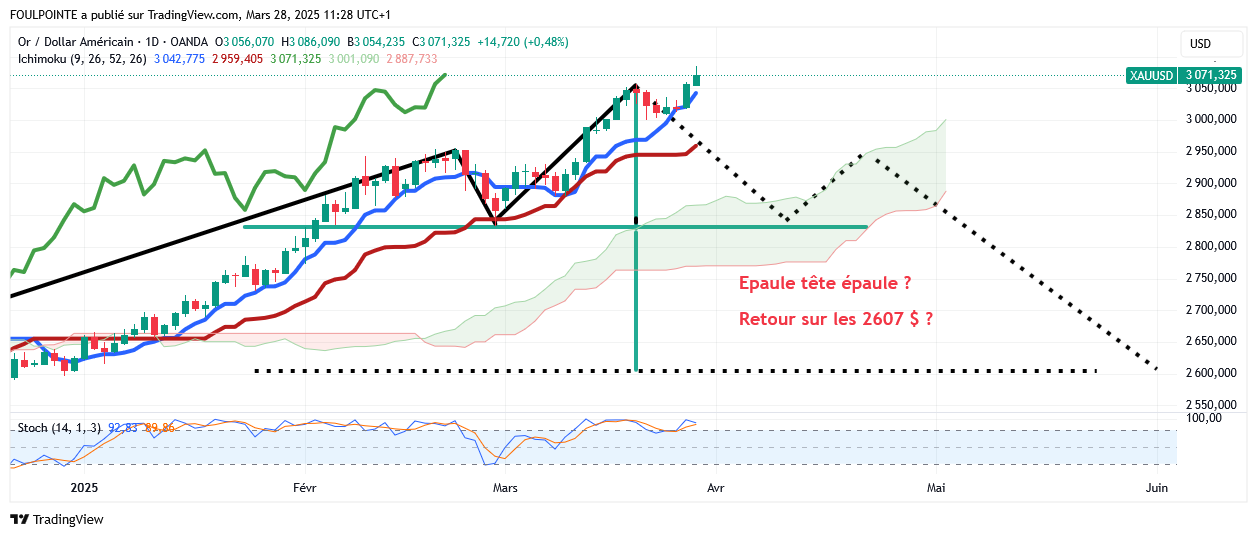
Task: Click the OANDA source label
Action: coord(189,42)
